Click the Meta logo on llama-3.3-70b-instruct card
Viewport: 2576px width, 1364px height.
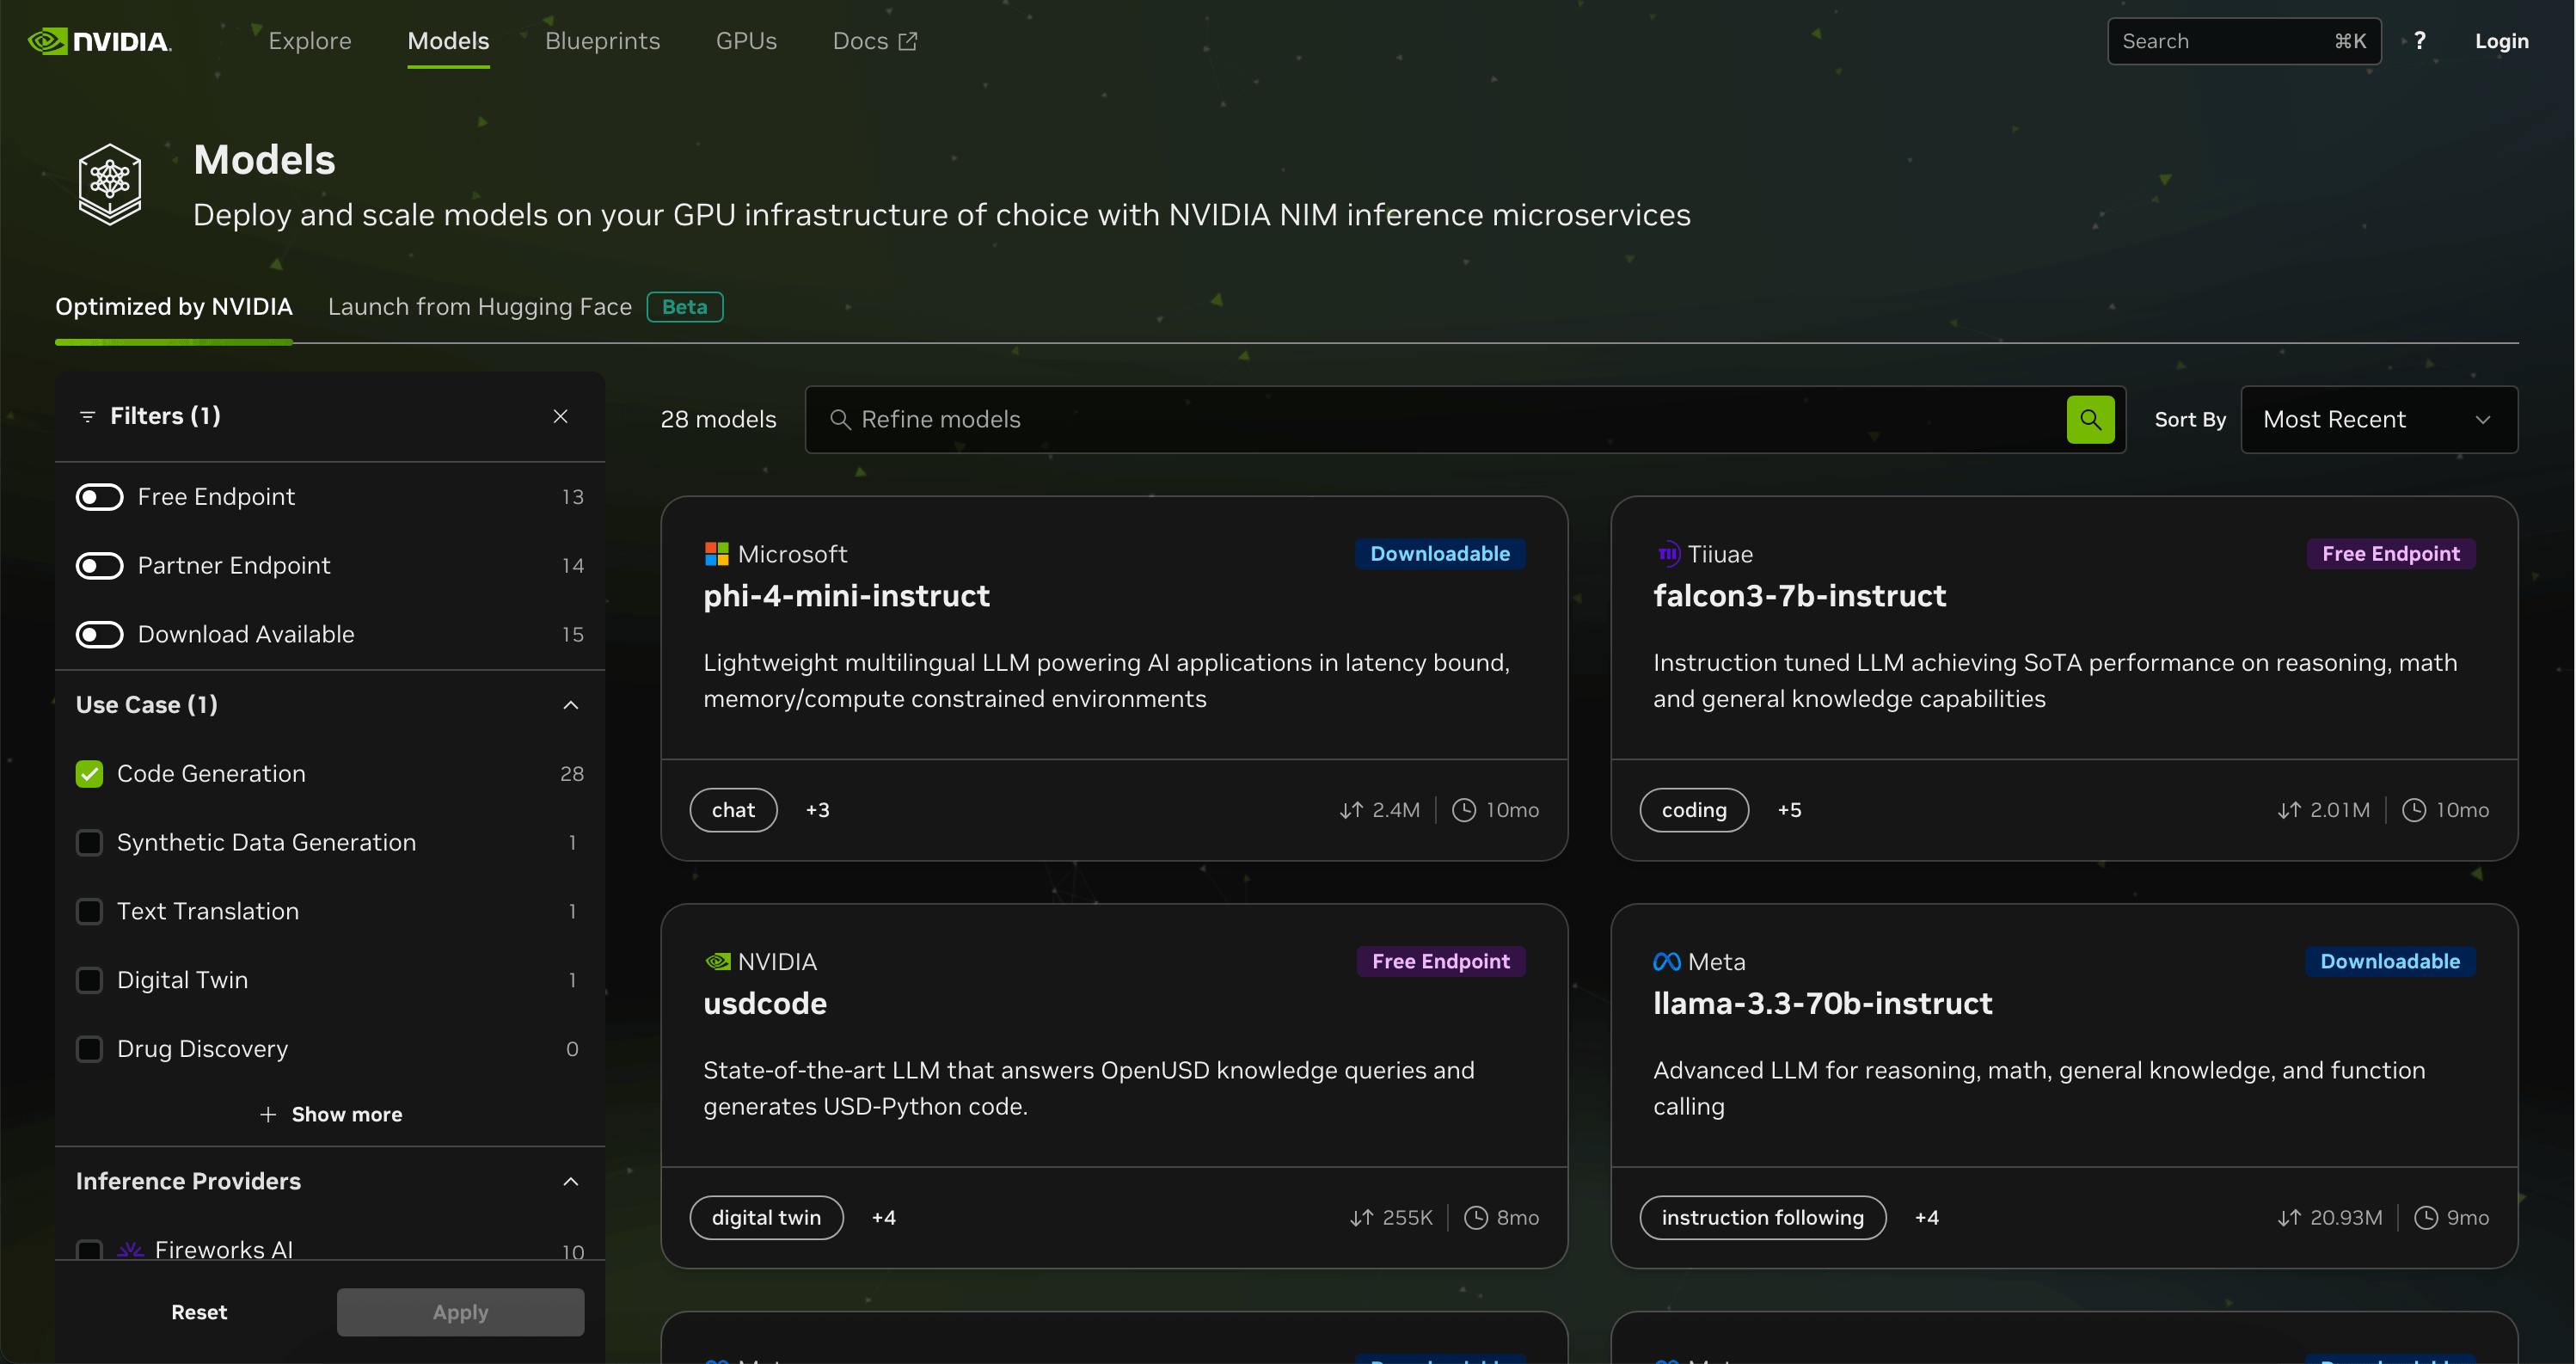pyautogui.click(x=1666, y=962)
